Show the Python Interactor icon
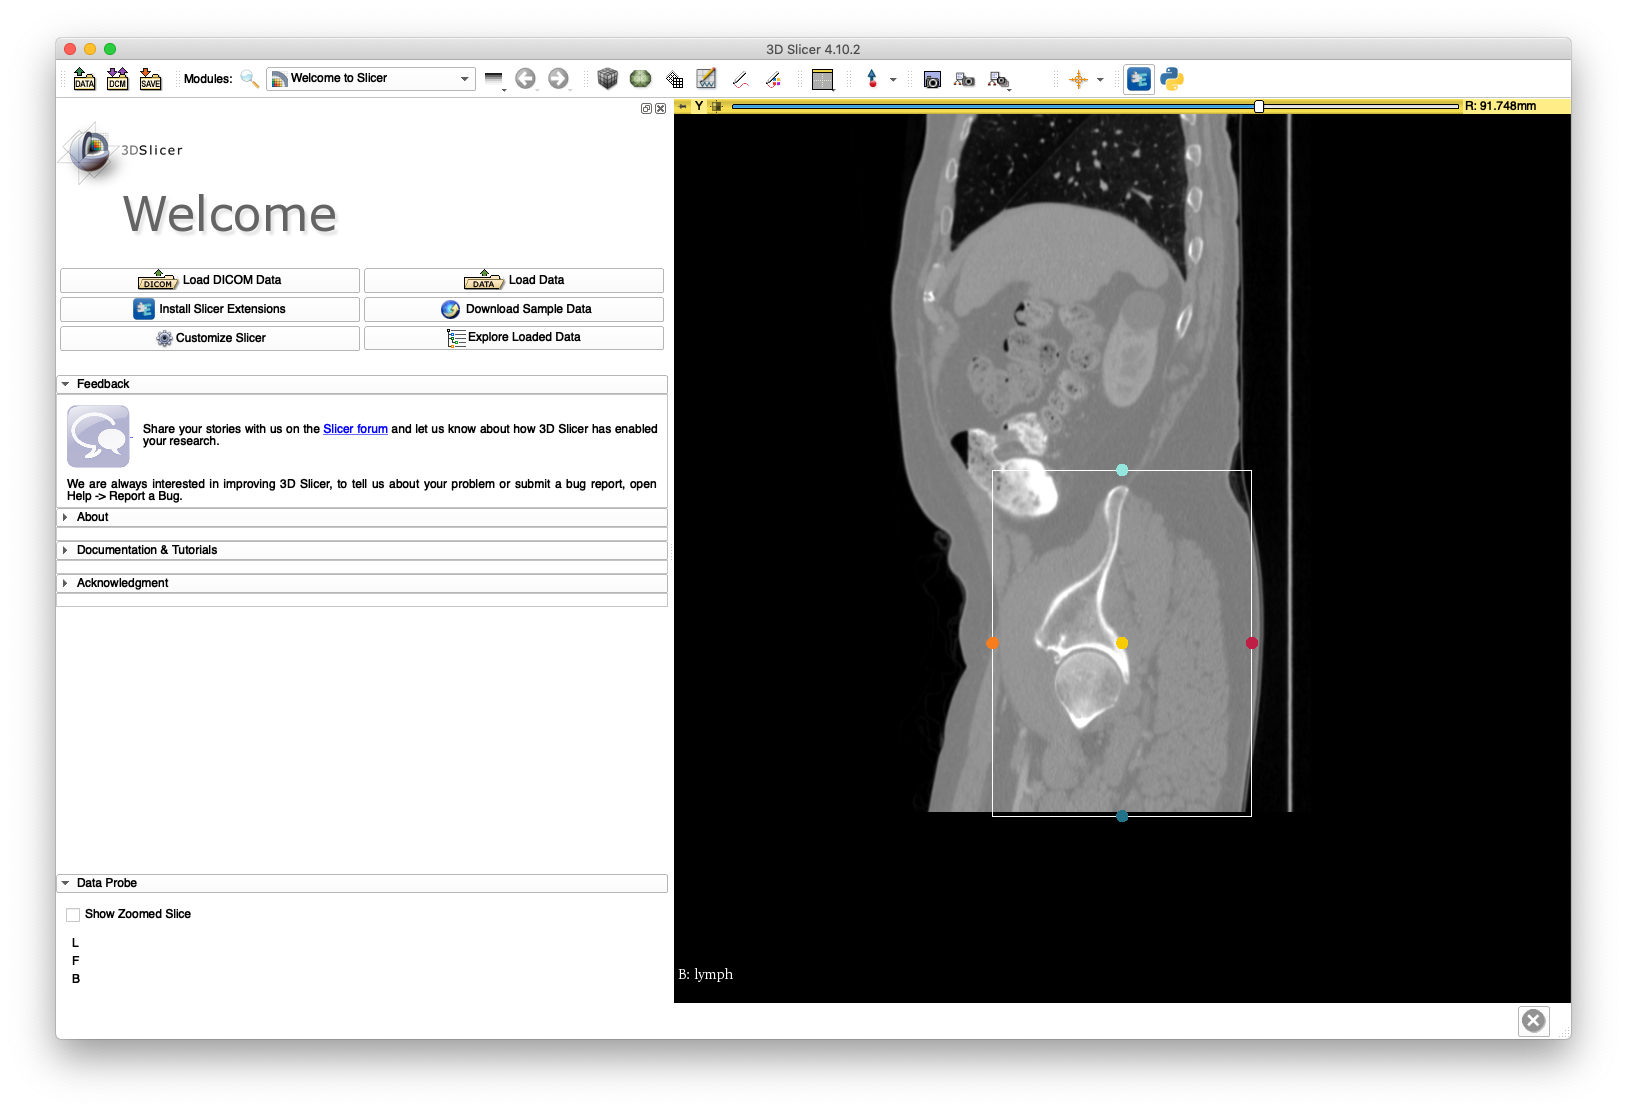Viewport: 1627px width, 1113px height. pos(1172,79)
